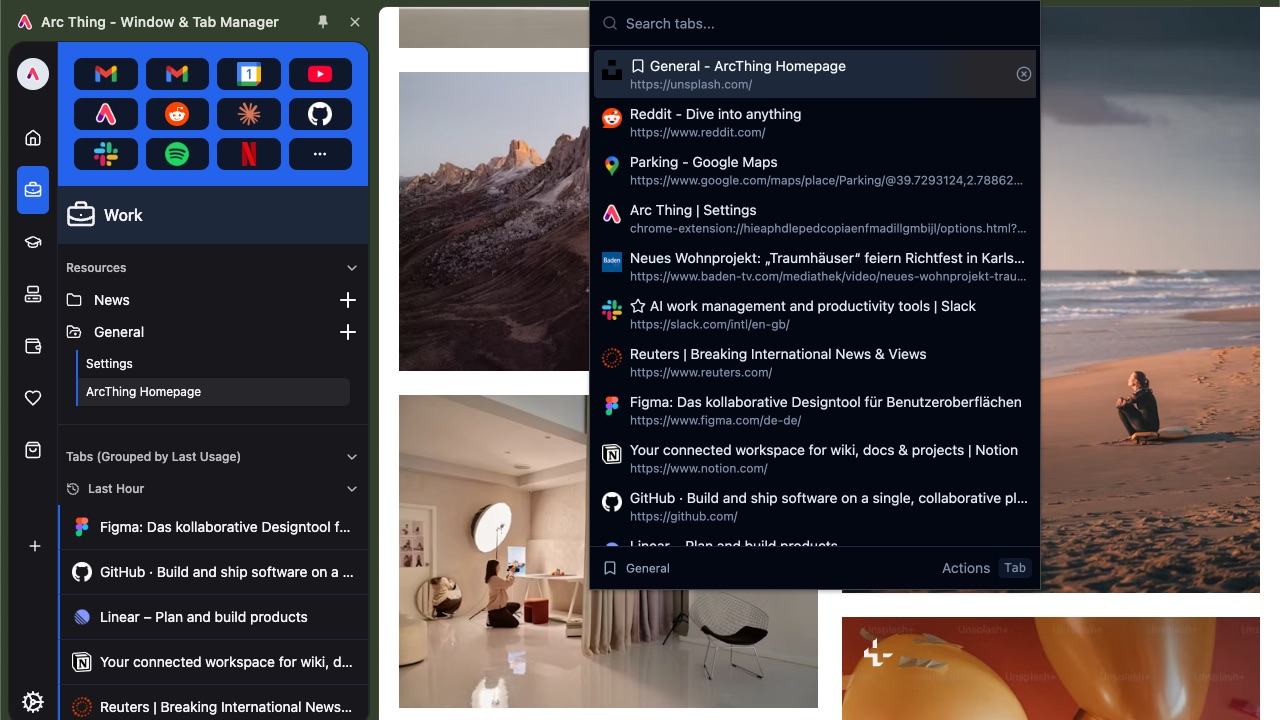Open the mountain landscape photo
Viewport: 1280px width, 720px height.
494,221
